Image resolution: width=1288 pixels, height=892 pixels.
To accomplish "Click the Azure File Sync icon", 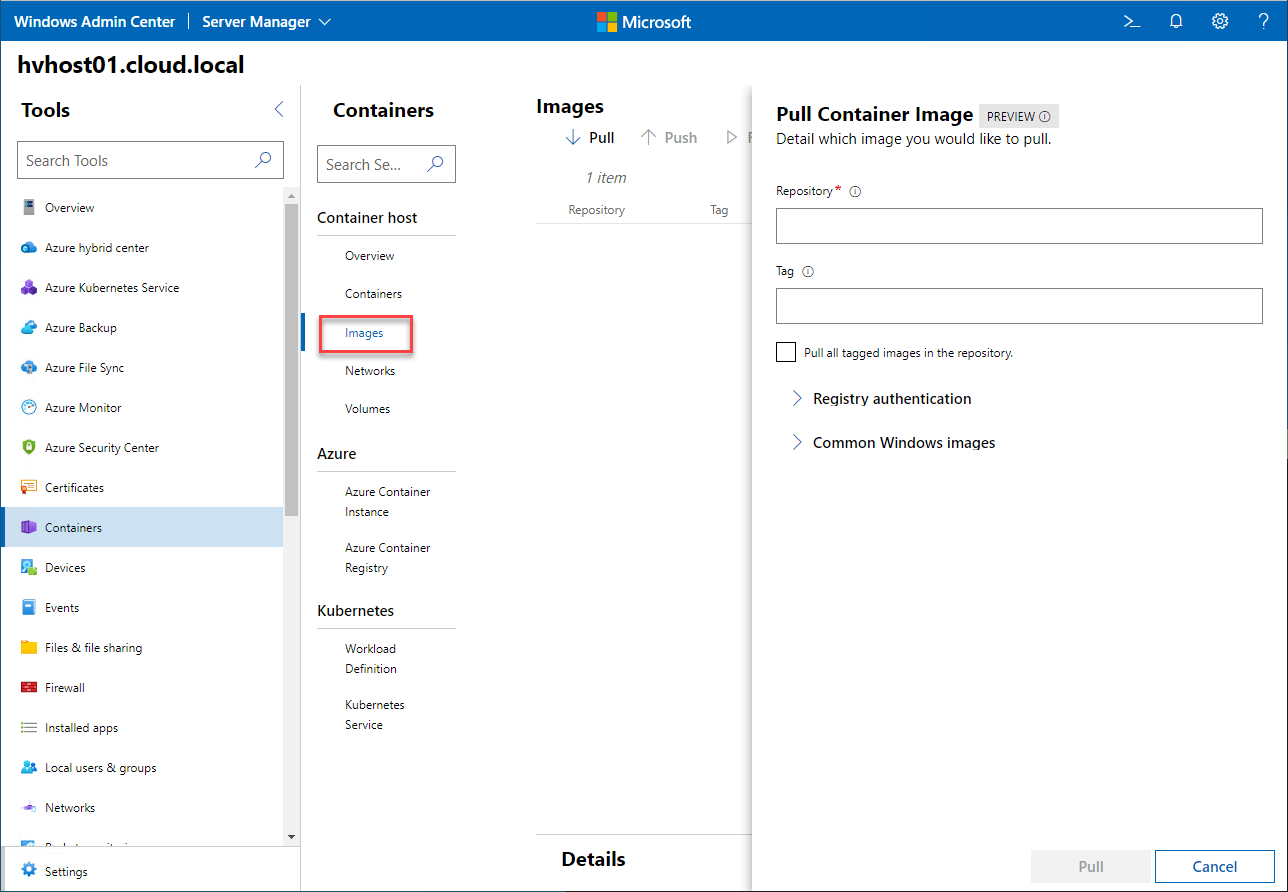I will (29, 368).
